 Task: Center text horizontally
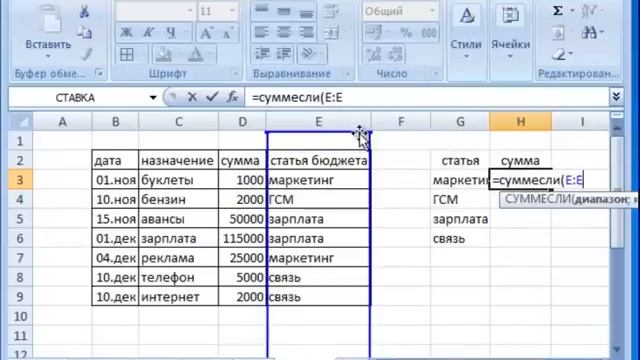point(284,33)
